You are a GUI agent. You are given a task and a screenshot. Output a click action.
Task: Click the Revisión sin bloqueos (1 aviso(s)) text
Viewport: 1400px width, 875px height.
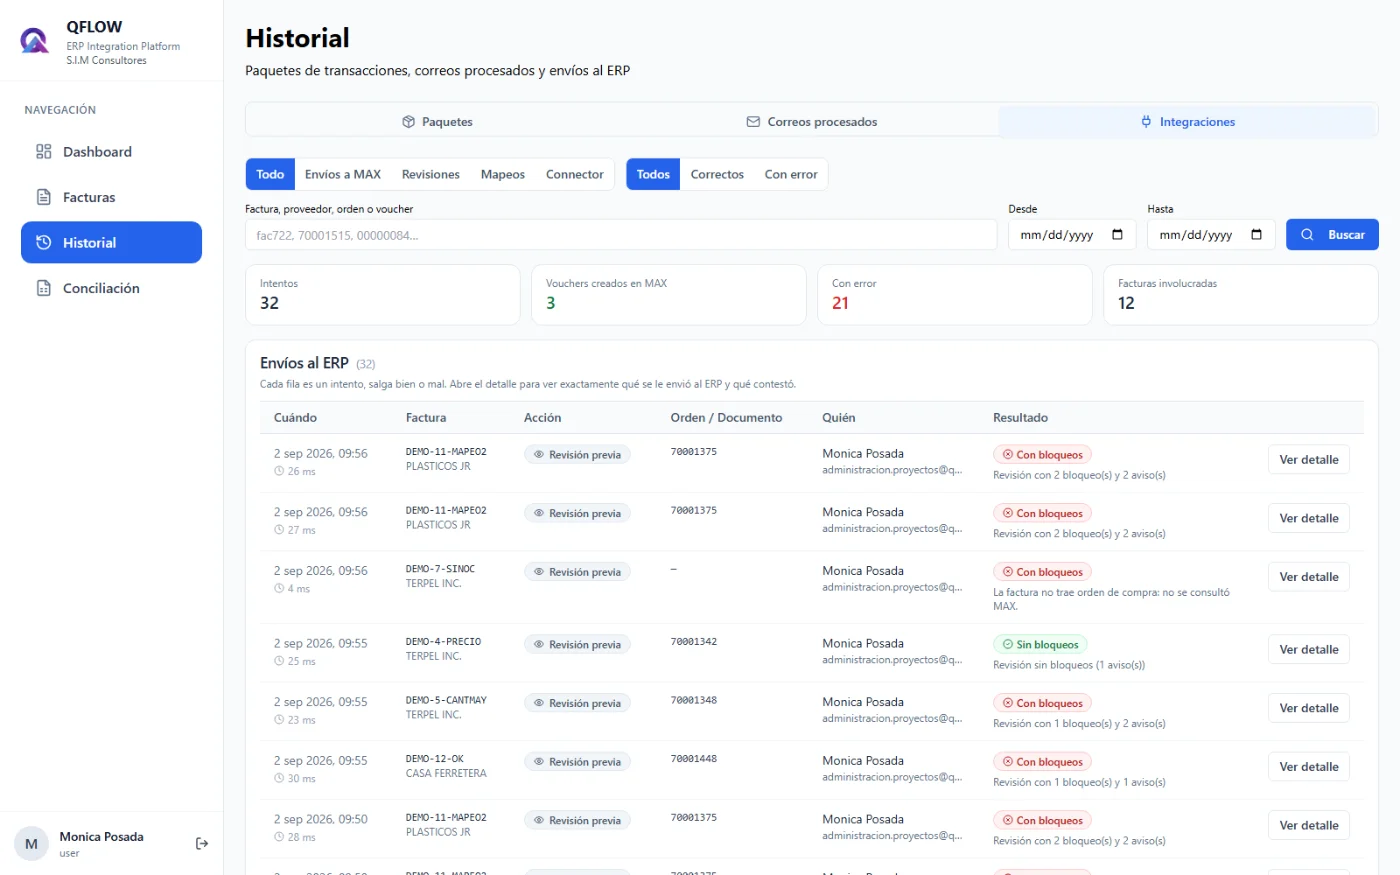point(1069,665)
